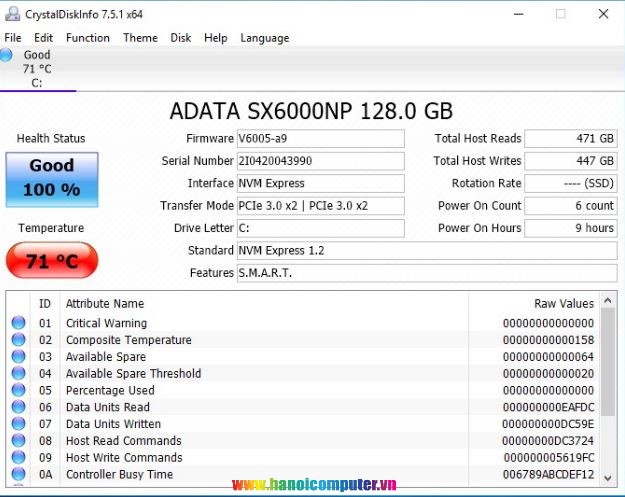Click the Standard field NVM Express 1.2
The height and width of the screenshot is (497, 625).
[427, 250]
